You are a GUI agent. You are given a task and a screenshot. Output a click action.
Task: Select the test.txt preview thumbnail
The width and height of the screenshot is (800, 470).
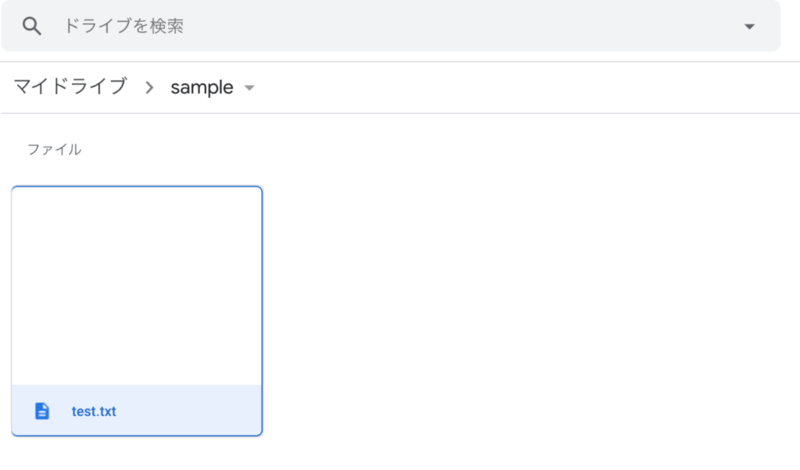coord(137,286)
